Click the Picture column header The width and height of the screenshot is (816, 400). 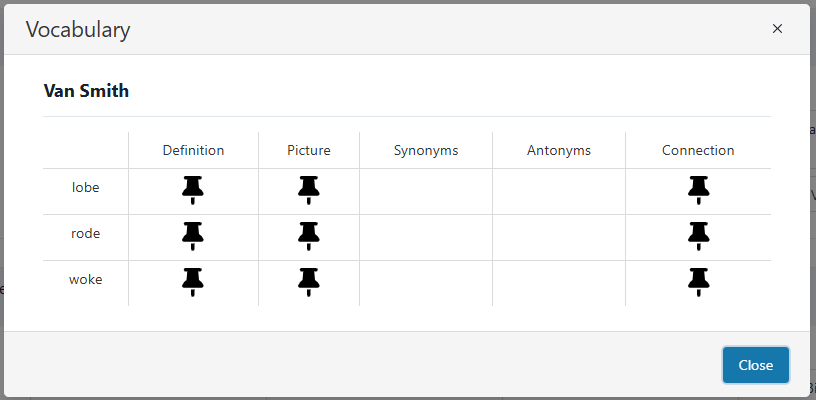308,150
